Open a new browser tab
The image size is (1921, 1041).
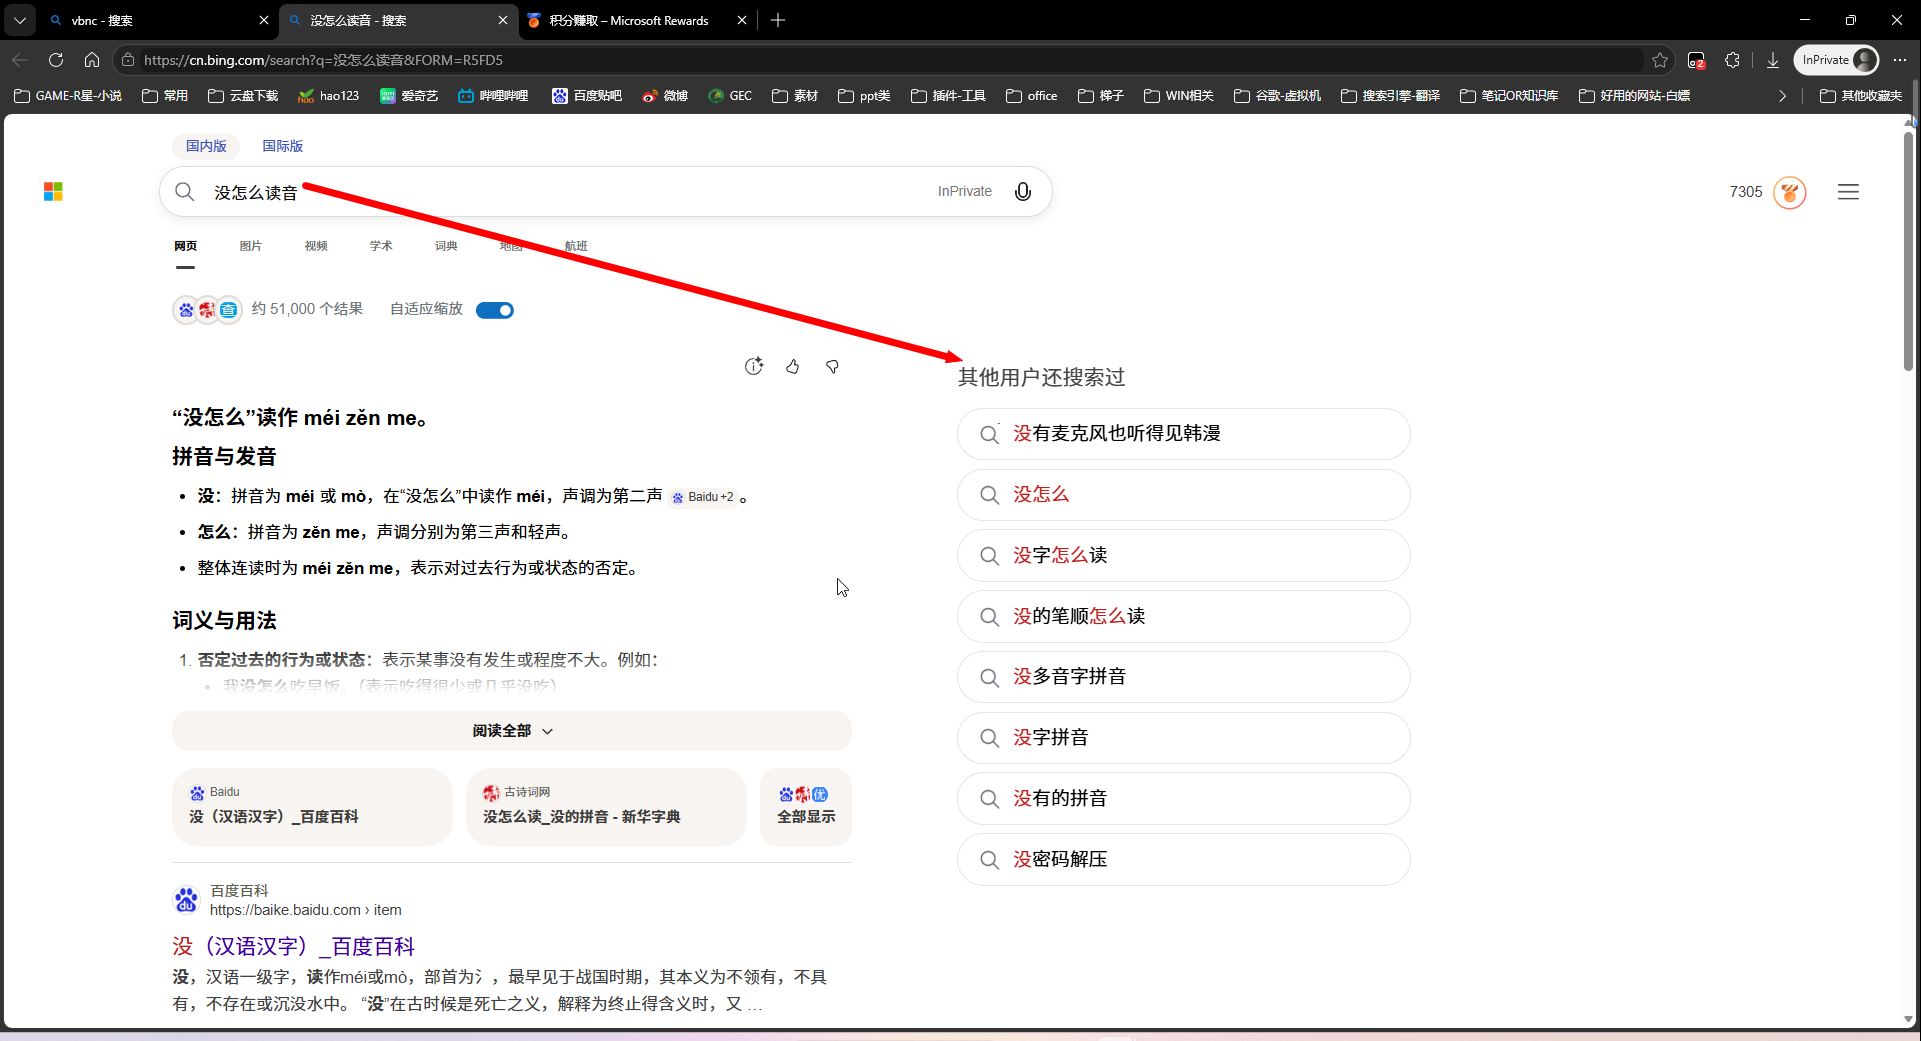778,20
